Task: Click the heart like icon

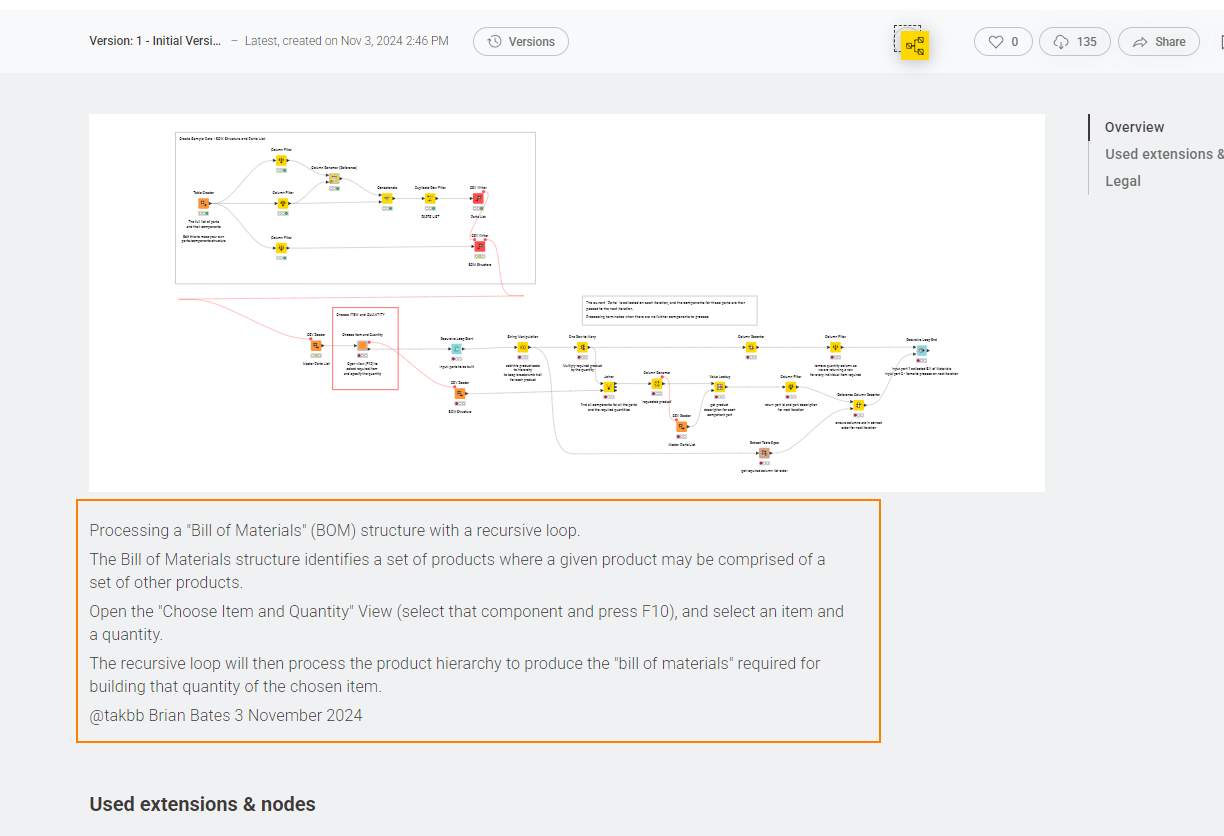Action: (x=995, y=42)
